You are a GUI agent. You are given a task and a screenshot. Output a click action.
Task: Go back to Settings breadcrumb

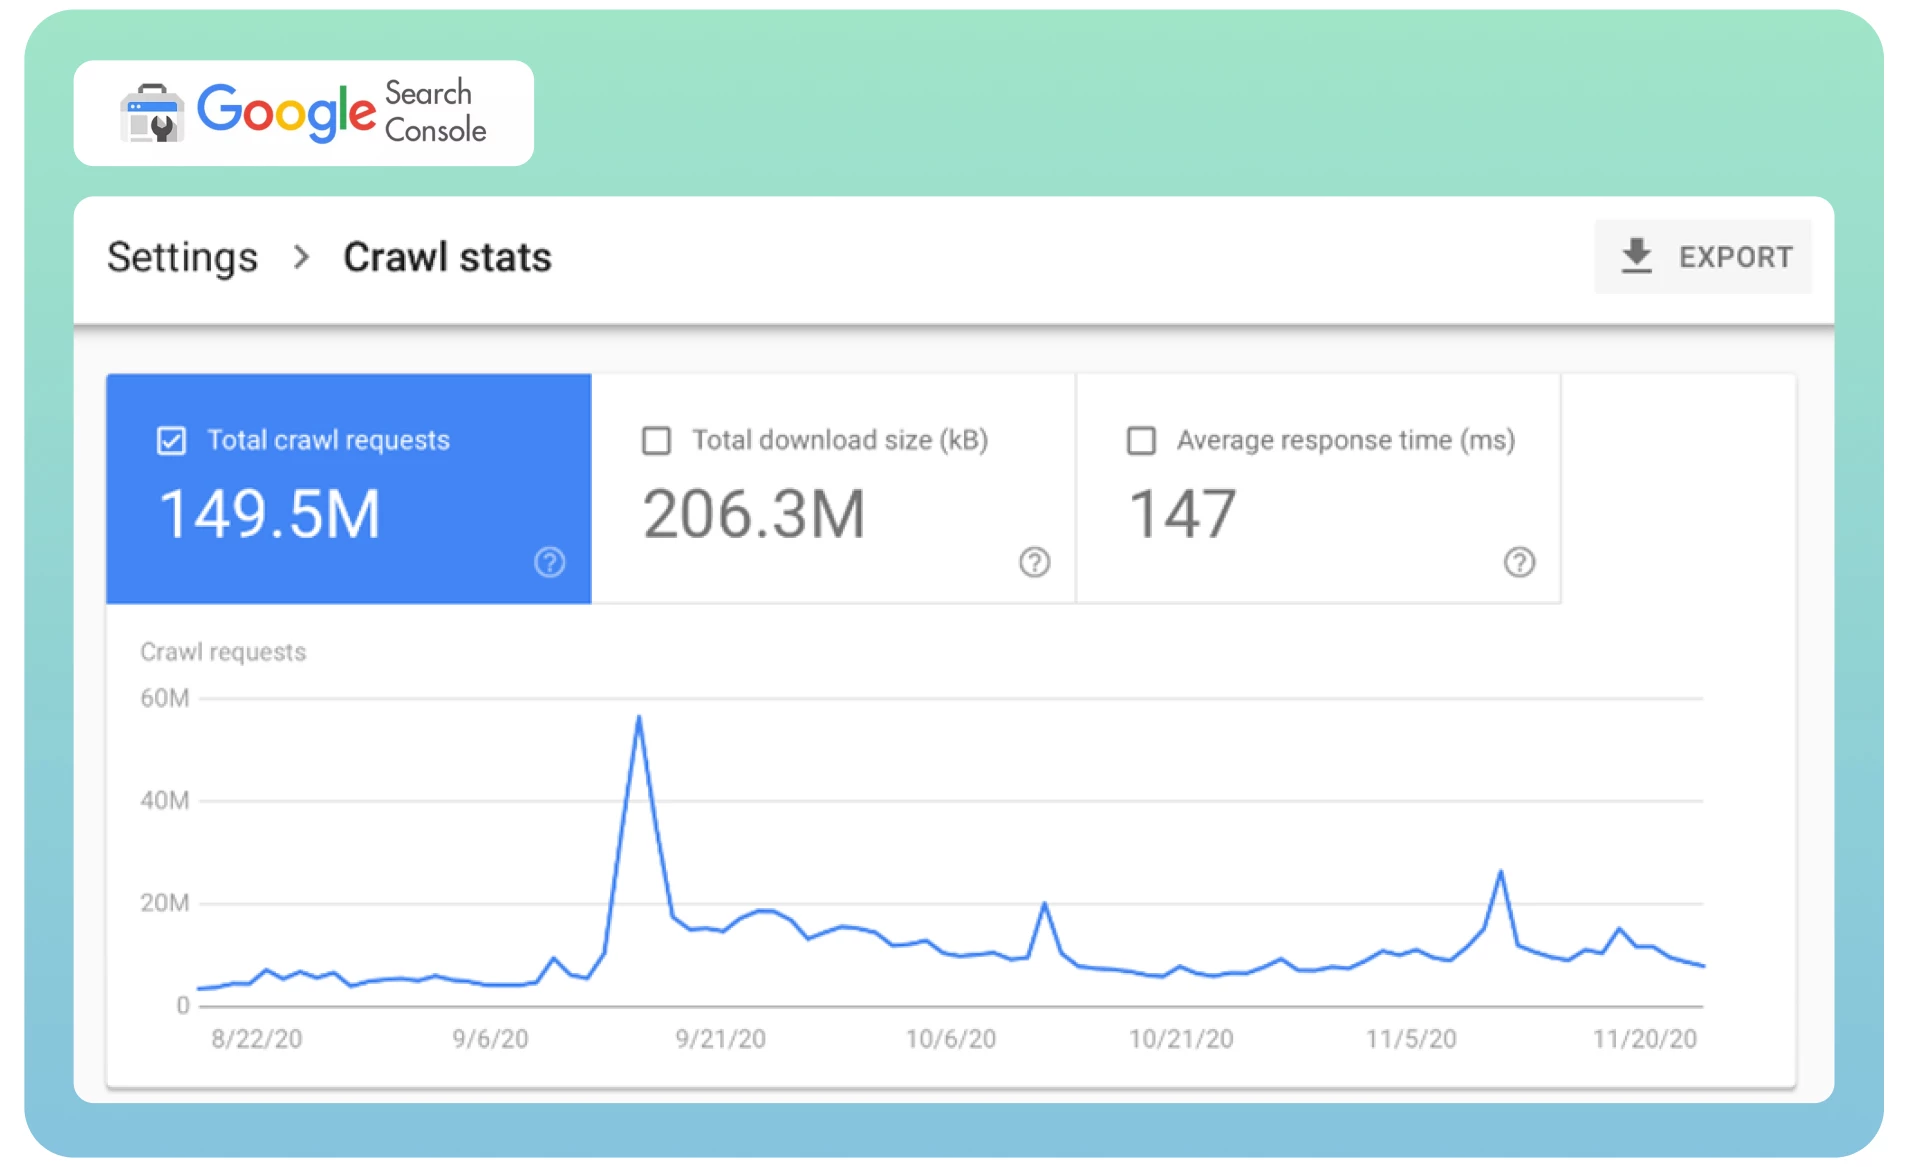pyautogui.click(x=182, y=258)
